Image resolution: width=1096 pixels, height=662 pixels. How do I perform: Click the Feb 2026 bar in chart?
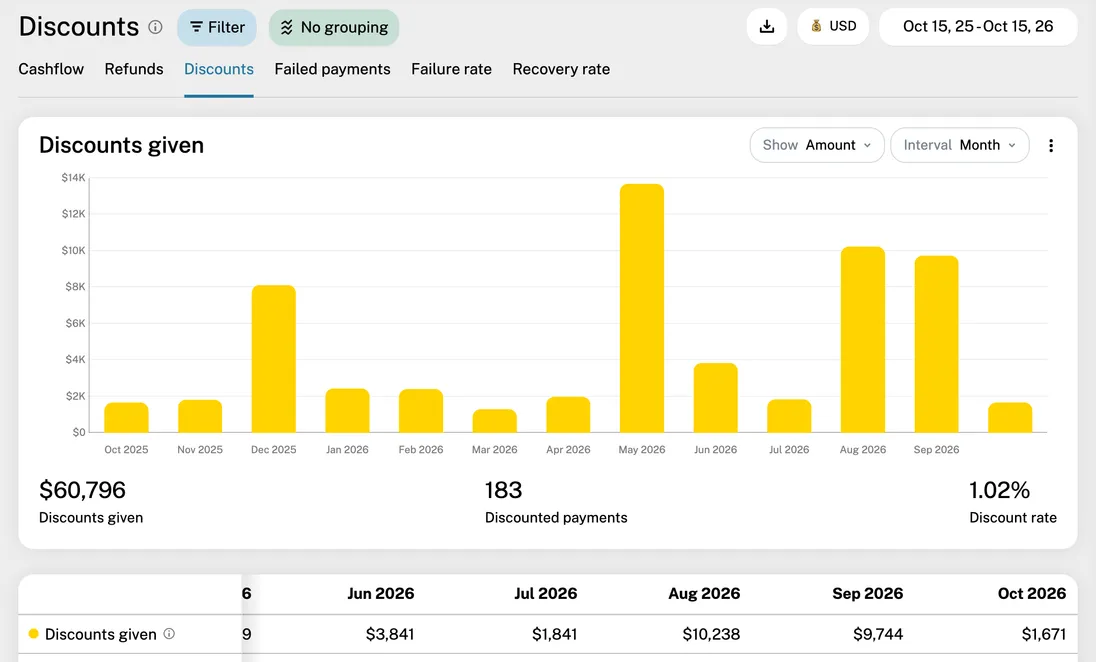421,411
